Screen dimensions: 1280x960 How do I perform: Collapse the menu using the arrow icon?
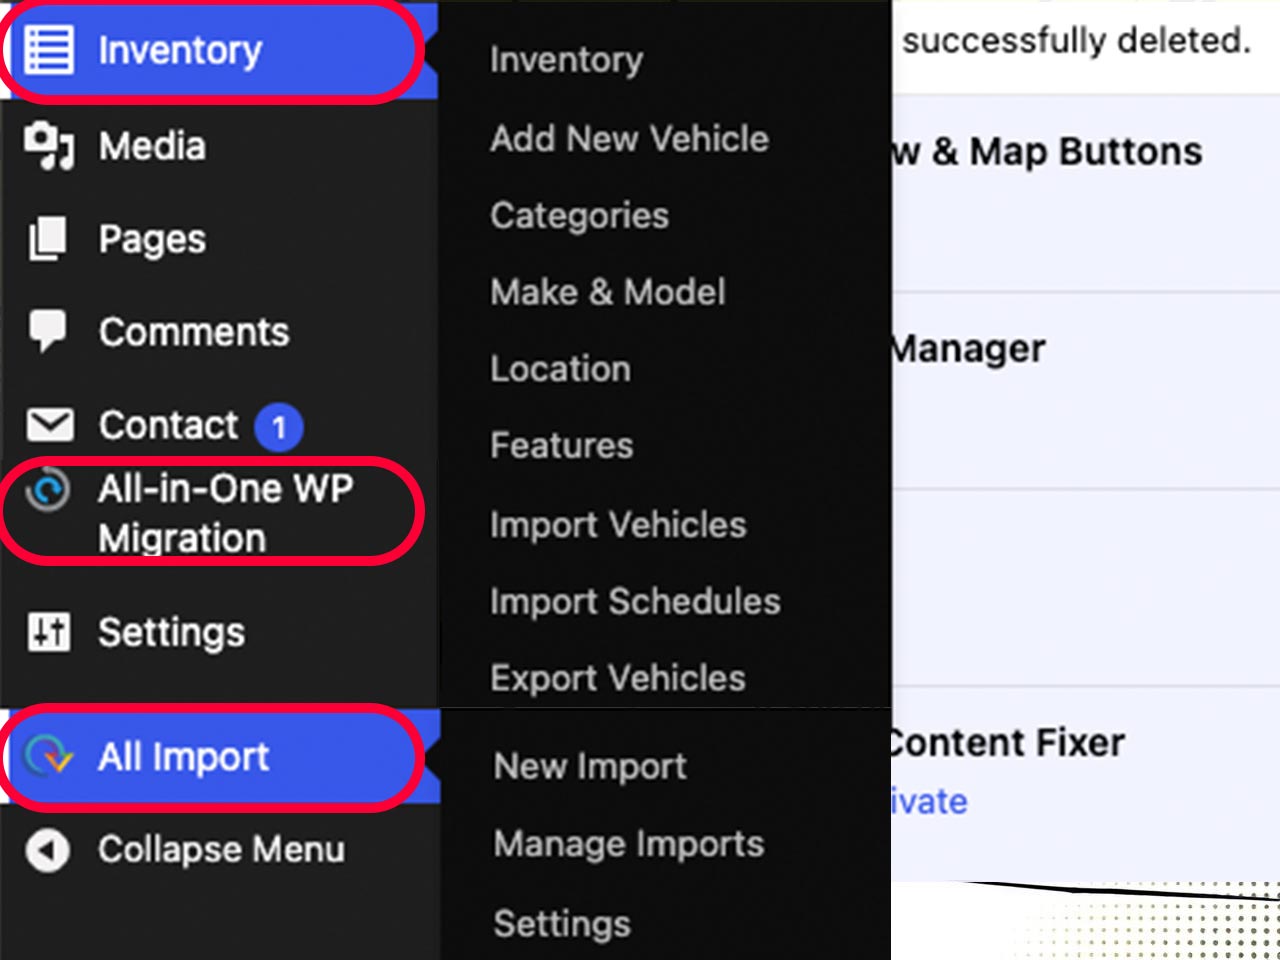[47, 850]
